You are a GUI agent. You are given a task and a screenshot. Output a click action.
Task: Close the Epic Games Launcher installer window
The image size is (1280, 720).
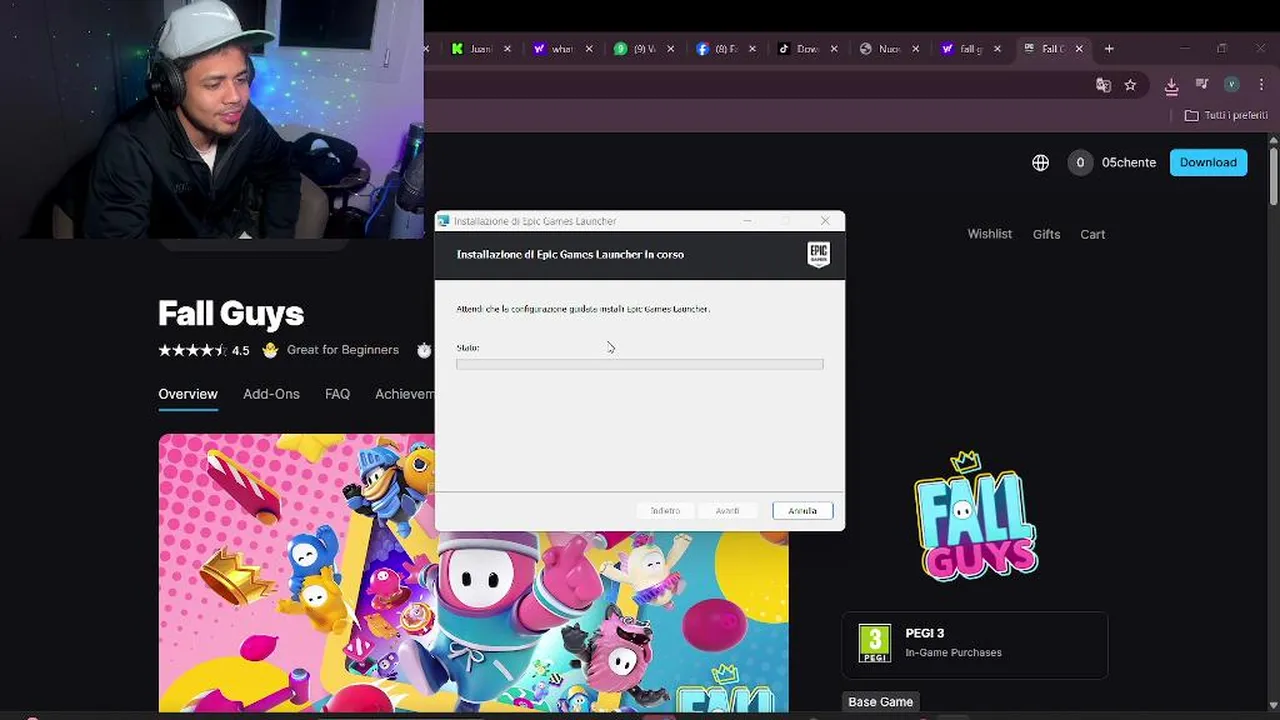(x=825, y=221)
